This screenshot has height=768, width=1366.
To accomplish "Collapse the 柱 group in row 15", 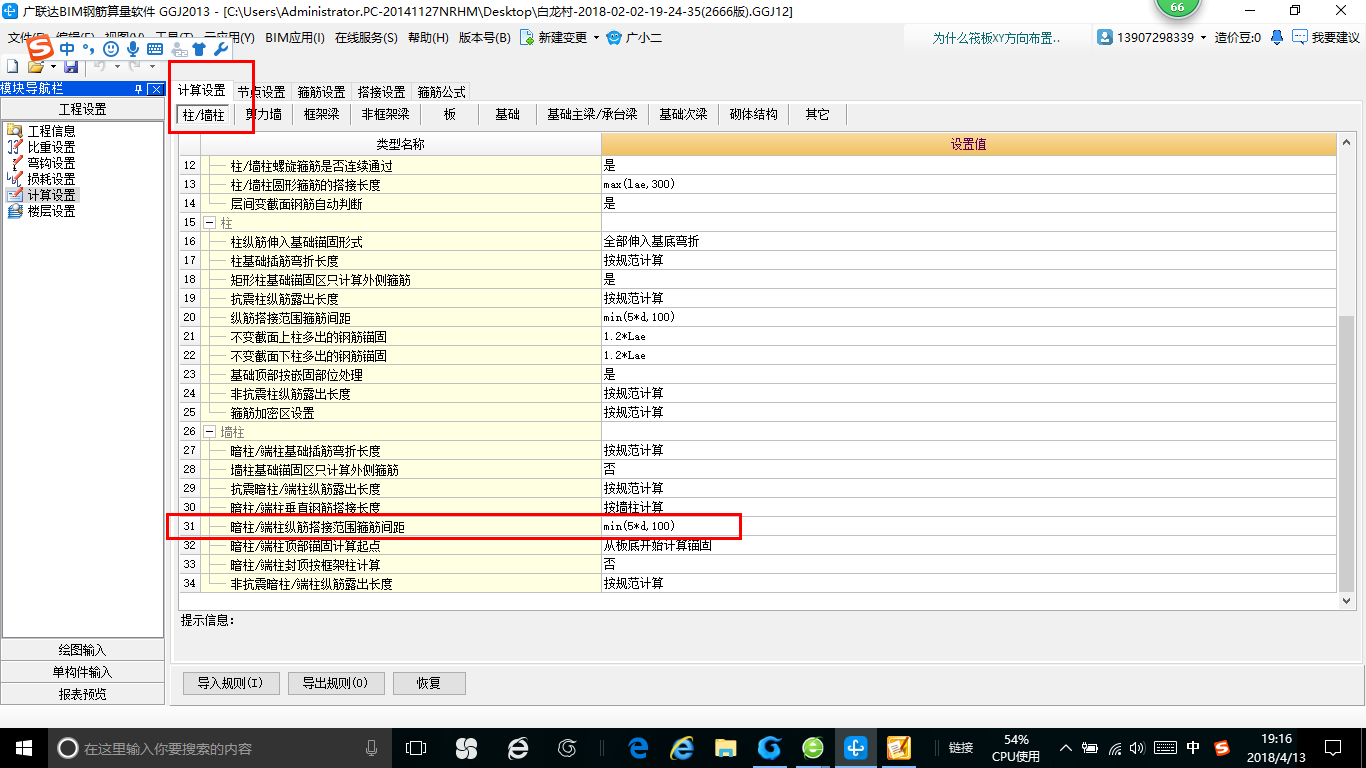I will pyautogui.click(x=210, y=222).
